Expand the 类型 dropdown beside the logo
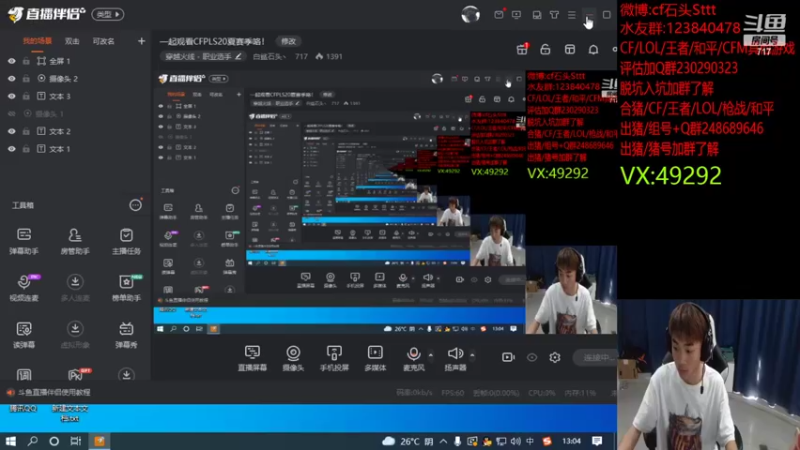This screenshot has height=450, width=800. (108, 14)
